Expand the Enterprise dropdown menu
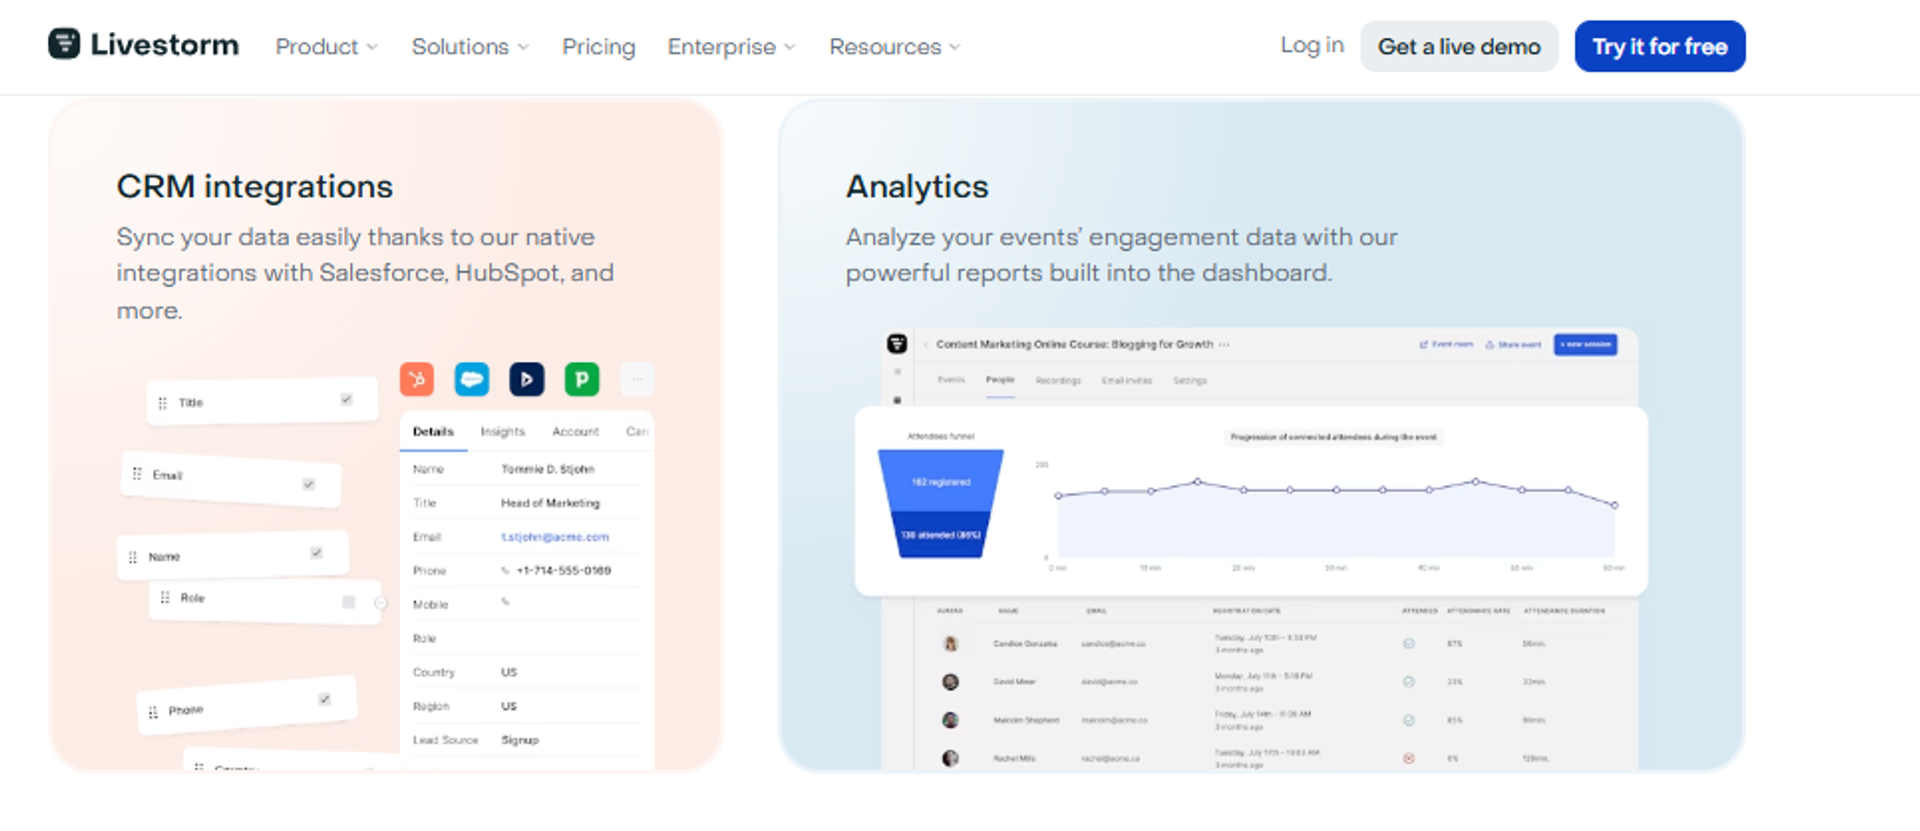The image size is (1920, 831). [732, 47]
